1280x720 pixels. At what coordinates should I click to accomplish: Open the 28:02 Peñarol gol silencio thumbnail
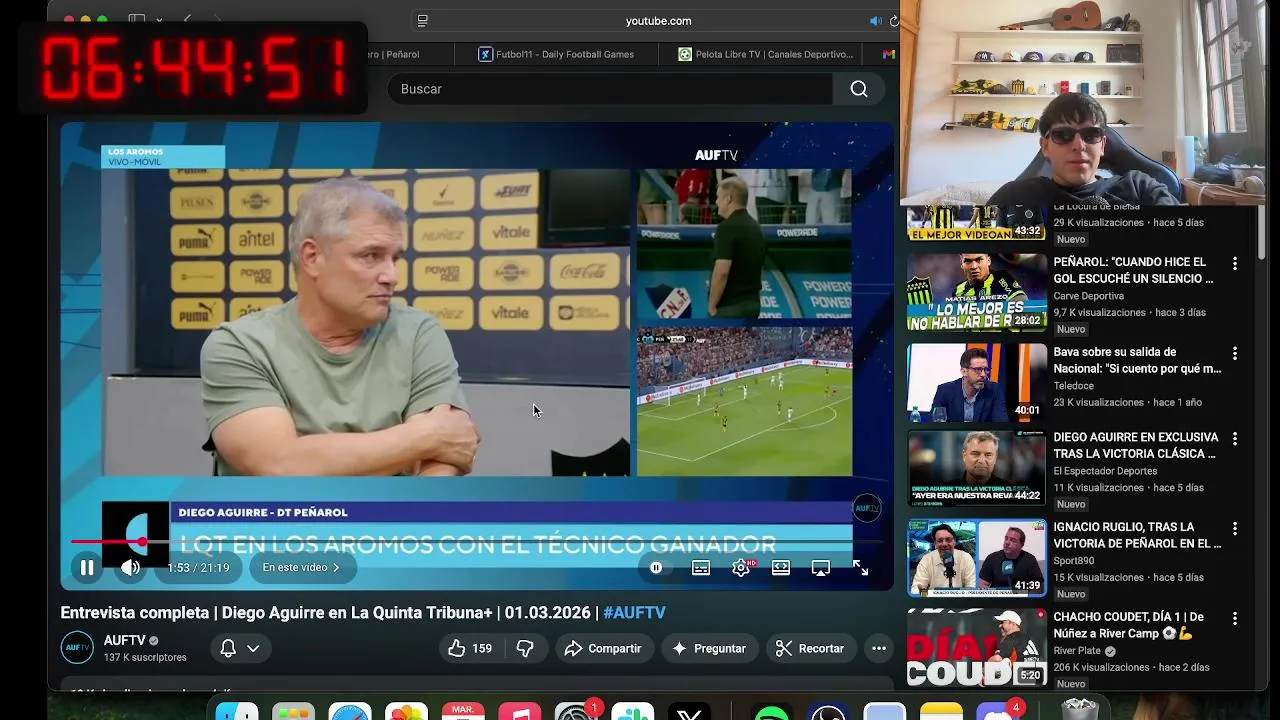click(x=977, y=292)
